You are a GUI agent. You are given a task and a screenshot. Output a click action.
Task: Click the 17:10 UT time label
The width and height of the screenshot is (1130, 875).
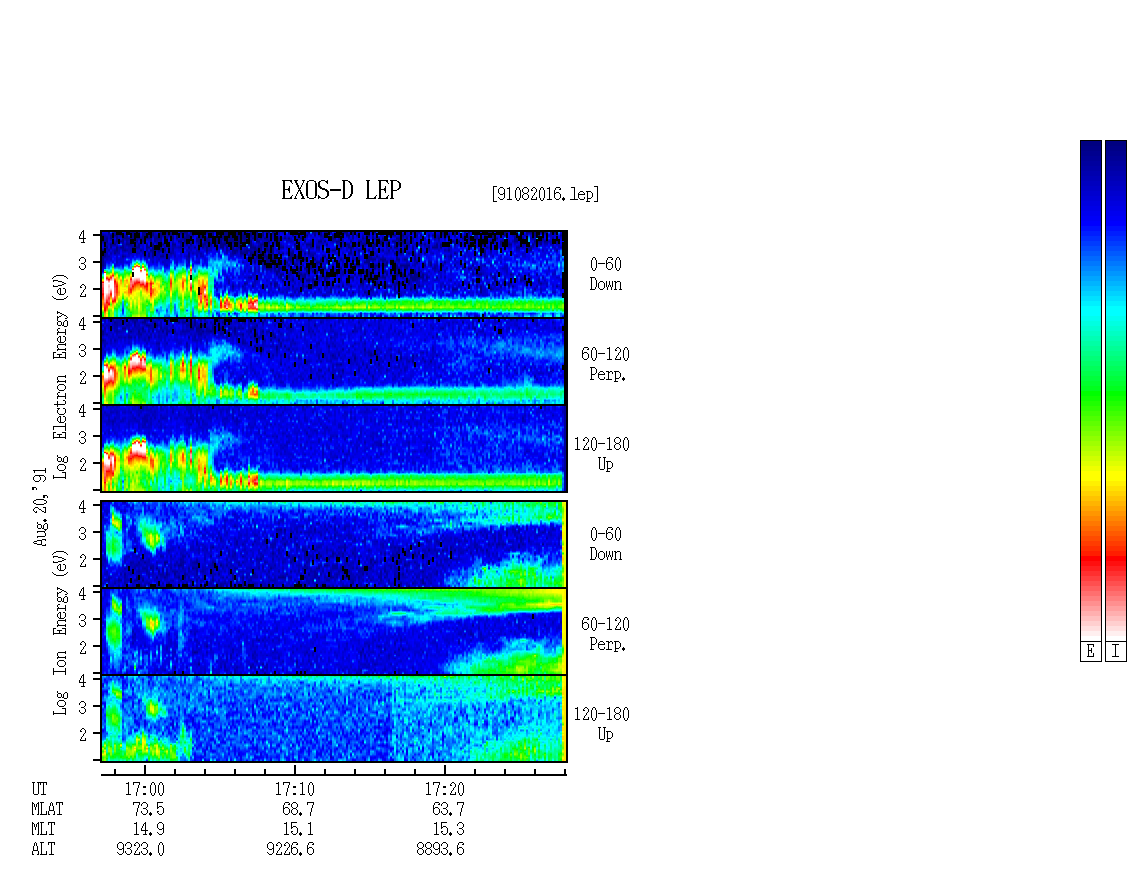click(x=294, y=789)
